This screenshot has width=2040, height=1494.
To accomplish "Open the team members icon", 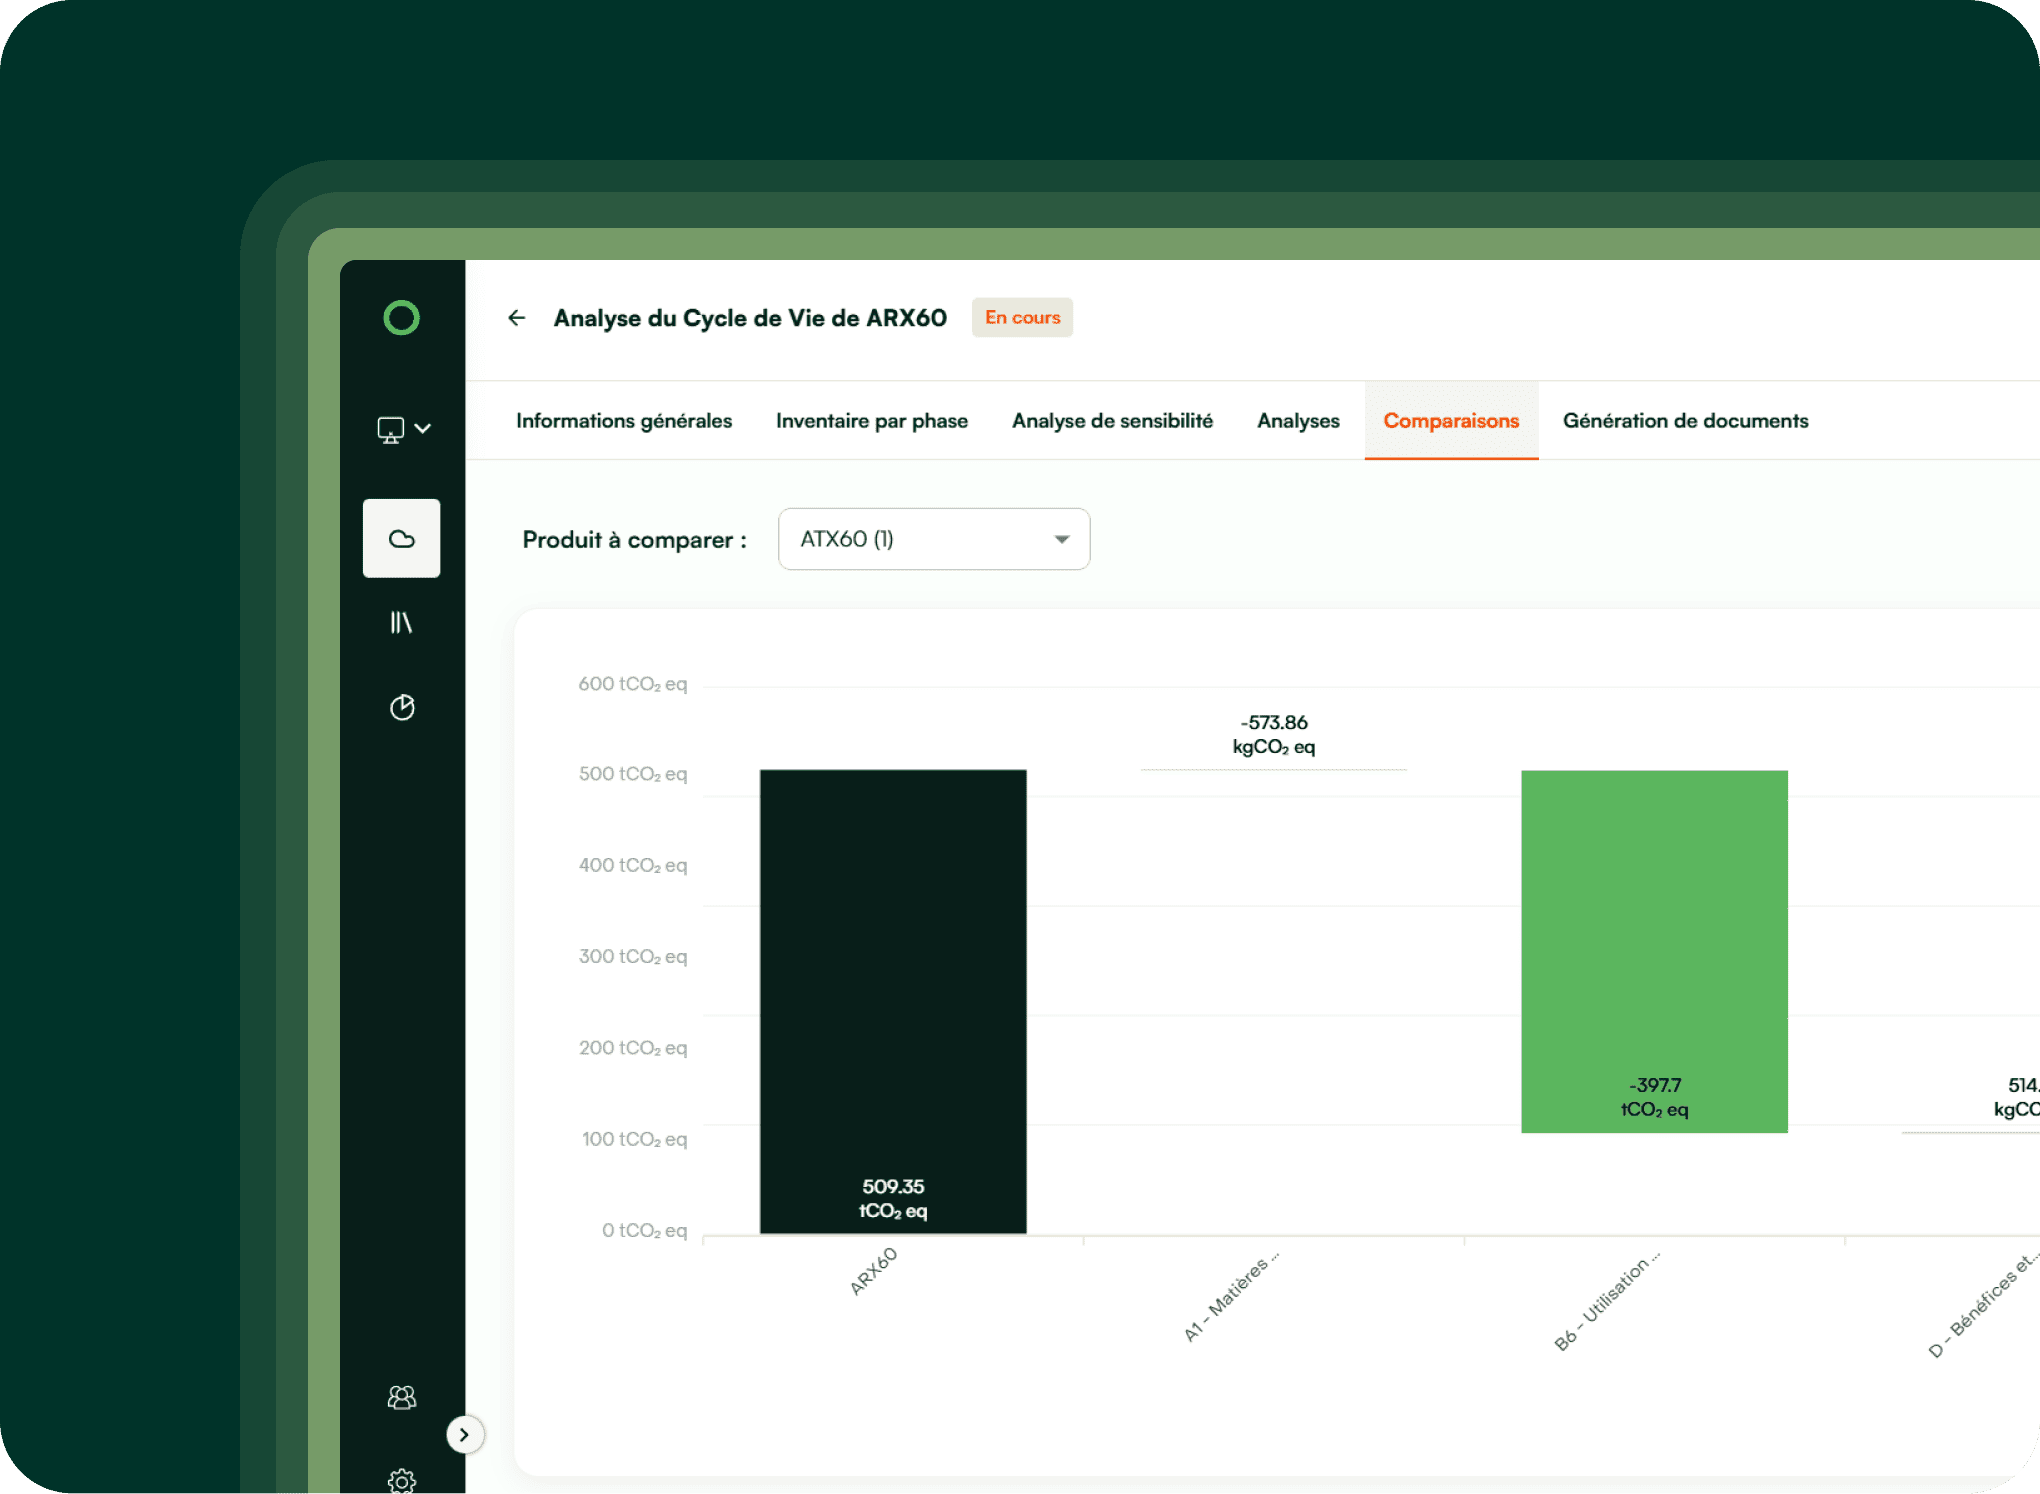I will pyautogui.click(x=401, y=1396).
